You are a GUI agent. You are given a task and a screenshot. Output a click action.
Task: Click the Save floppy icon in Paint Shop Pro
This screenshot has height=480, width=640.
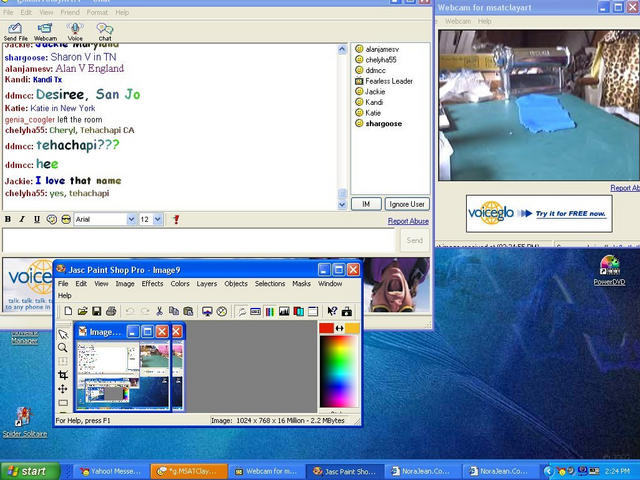[x=97, y=311]
